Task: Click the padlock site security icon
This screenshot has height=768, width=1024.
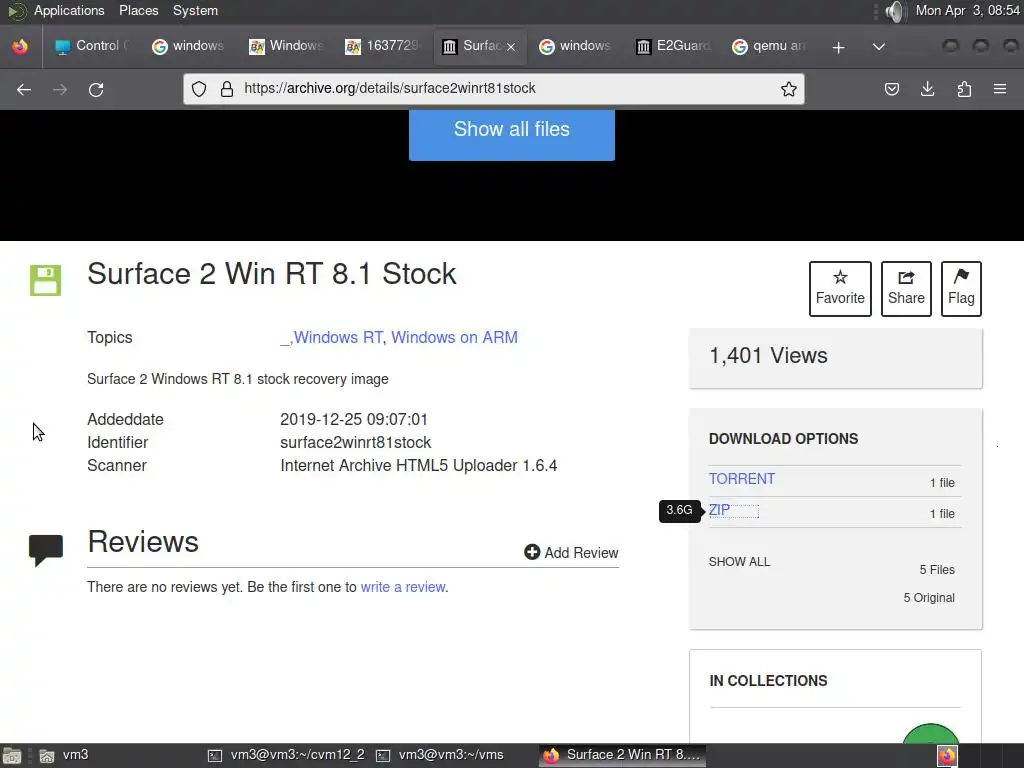Action: pos(227,89)
